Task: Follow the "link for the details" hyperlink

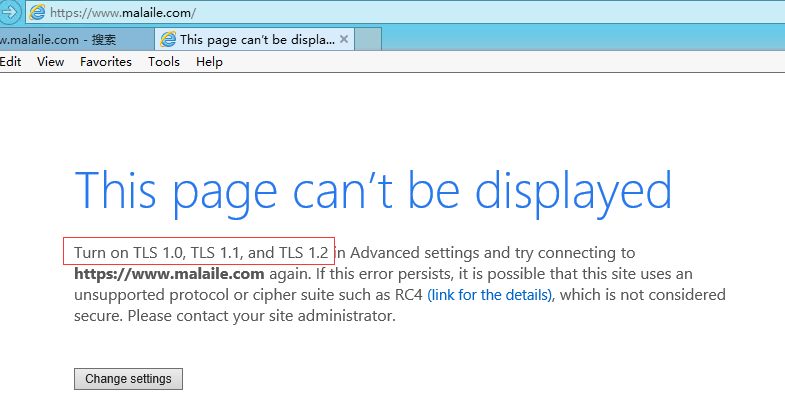Action: 489,295
